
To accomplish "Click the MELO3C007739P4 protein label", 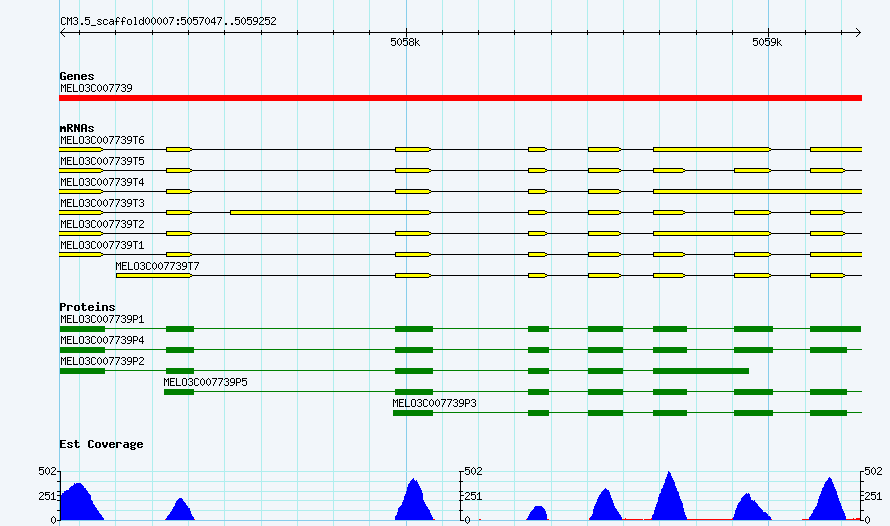I will pyautogui.click(x=102, y=340).
